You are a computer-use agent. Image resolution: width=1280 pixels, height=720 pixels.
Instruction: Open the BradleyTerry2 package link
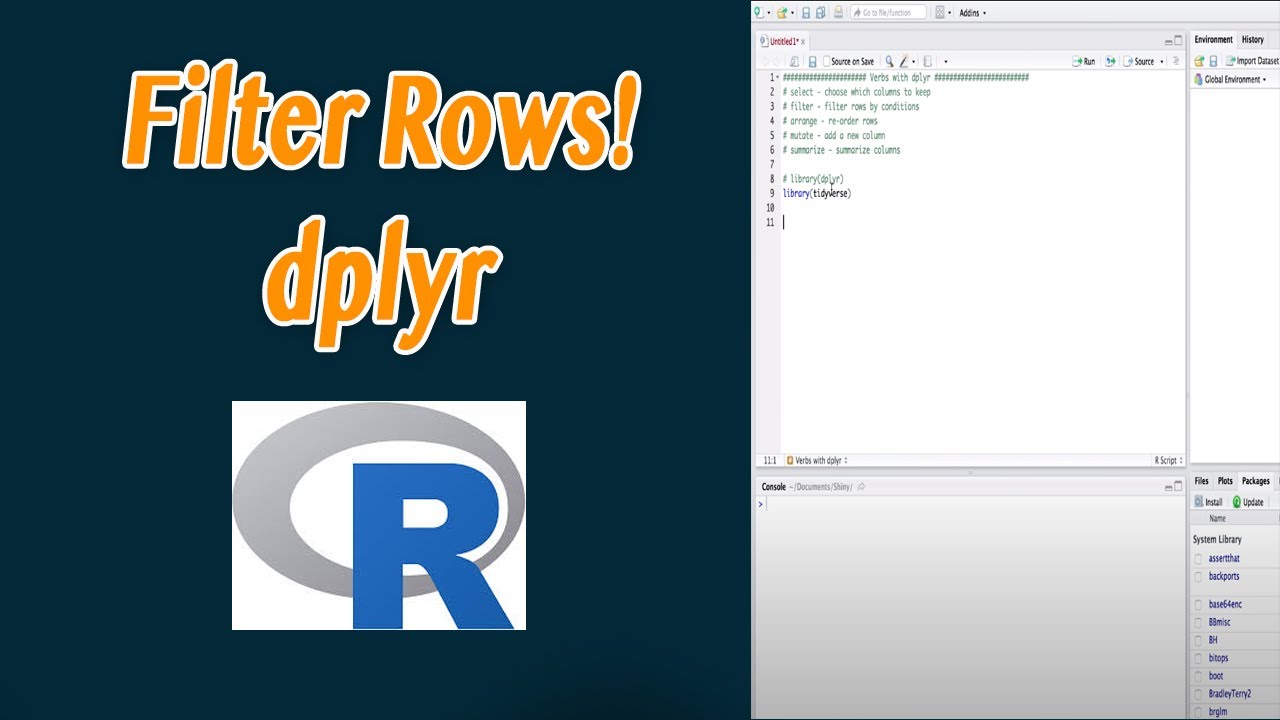click(x=1230, y=694)
